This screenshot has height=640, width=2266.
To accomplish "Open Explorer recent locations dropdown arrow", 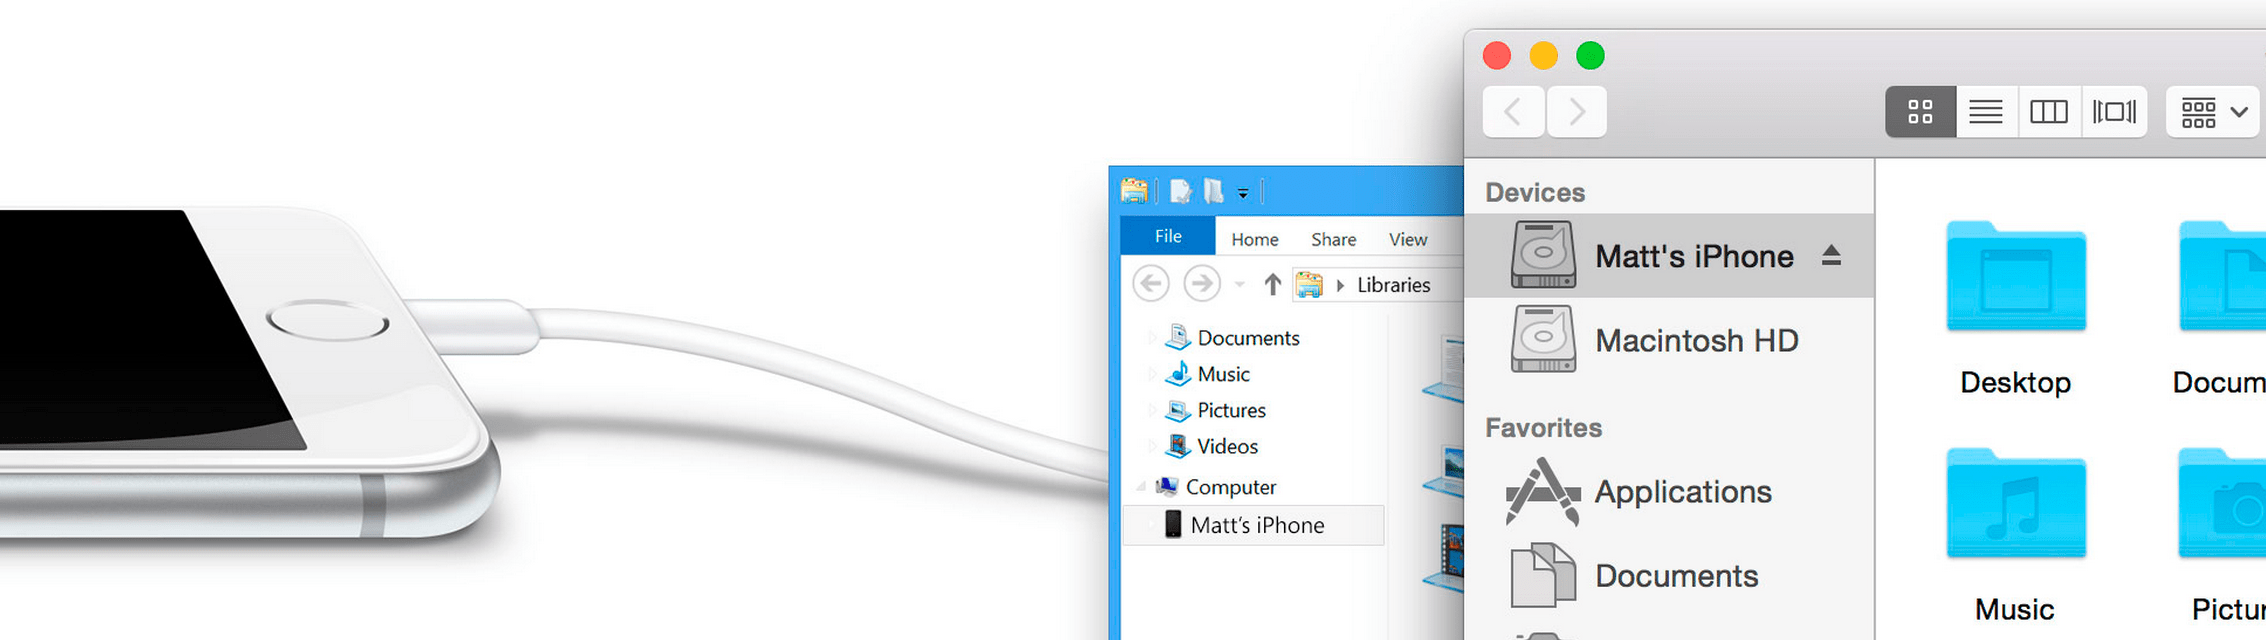I will coord(1240,285).
